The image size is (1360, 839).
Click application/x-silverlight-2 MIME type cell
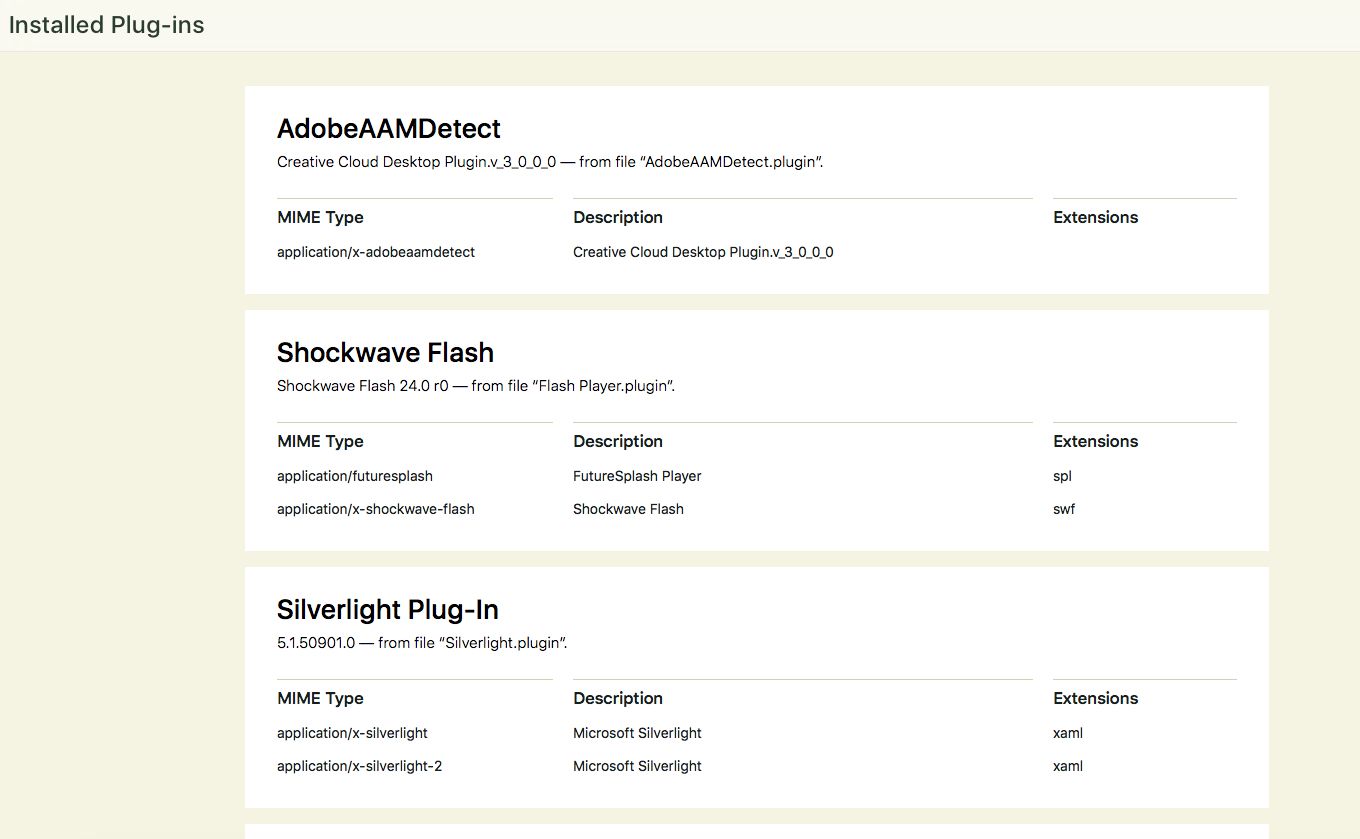[x=359, y=766]
